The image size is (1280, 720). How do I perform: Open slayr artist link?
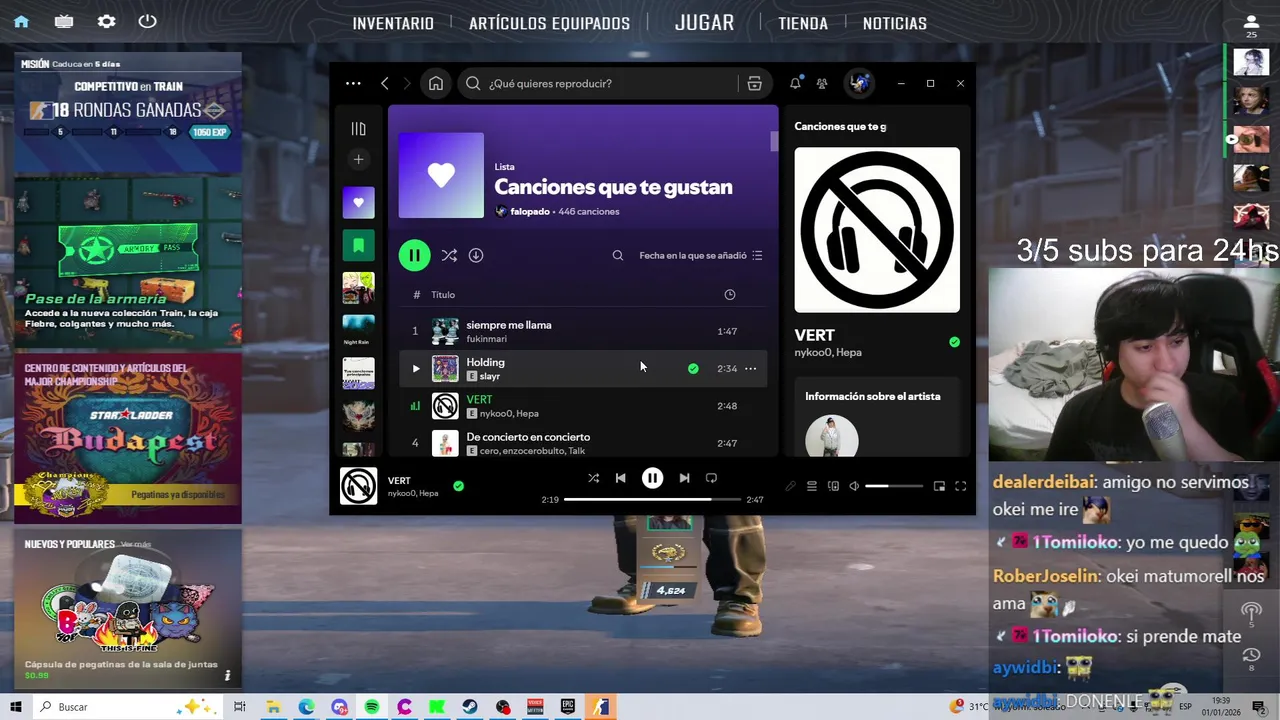coord(490,376)
